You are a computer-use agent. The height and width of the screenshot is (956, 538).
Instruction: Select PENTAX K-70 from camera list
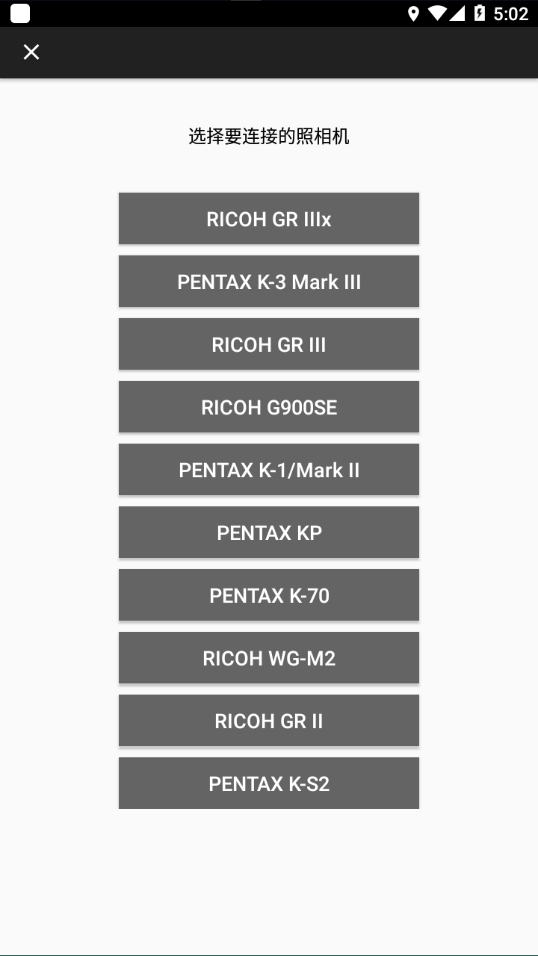coord(269,596)
